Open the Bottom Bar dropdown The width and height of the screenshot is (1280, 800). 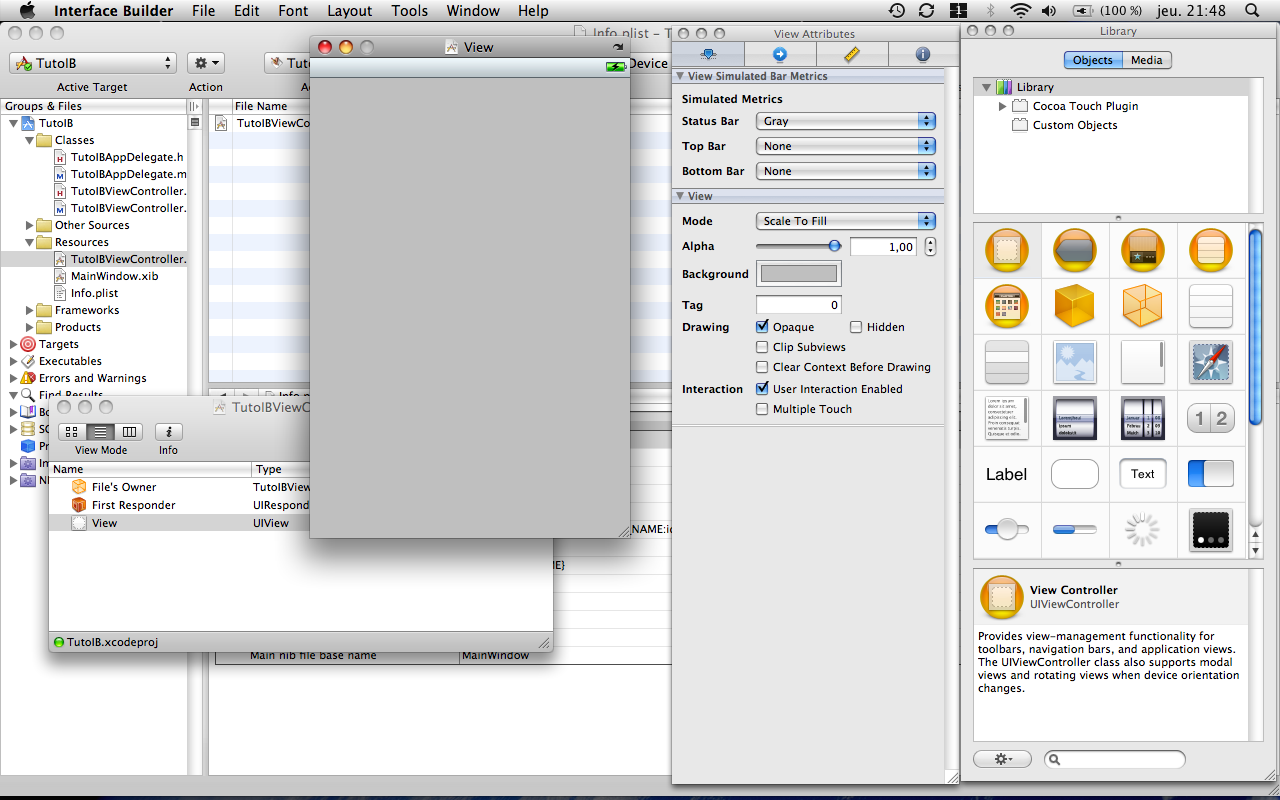(x=846, y=171)
